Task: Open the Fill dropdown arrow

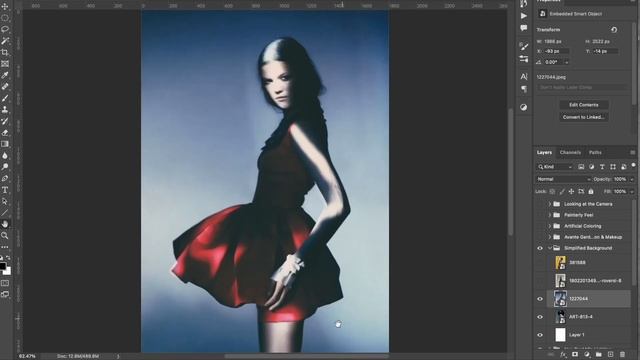Action: click(x=632, y=191)
